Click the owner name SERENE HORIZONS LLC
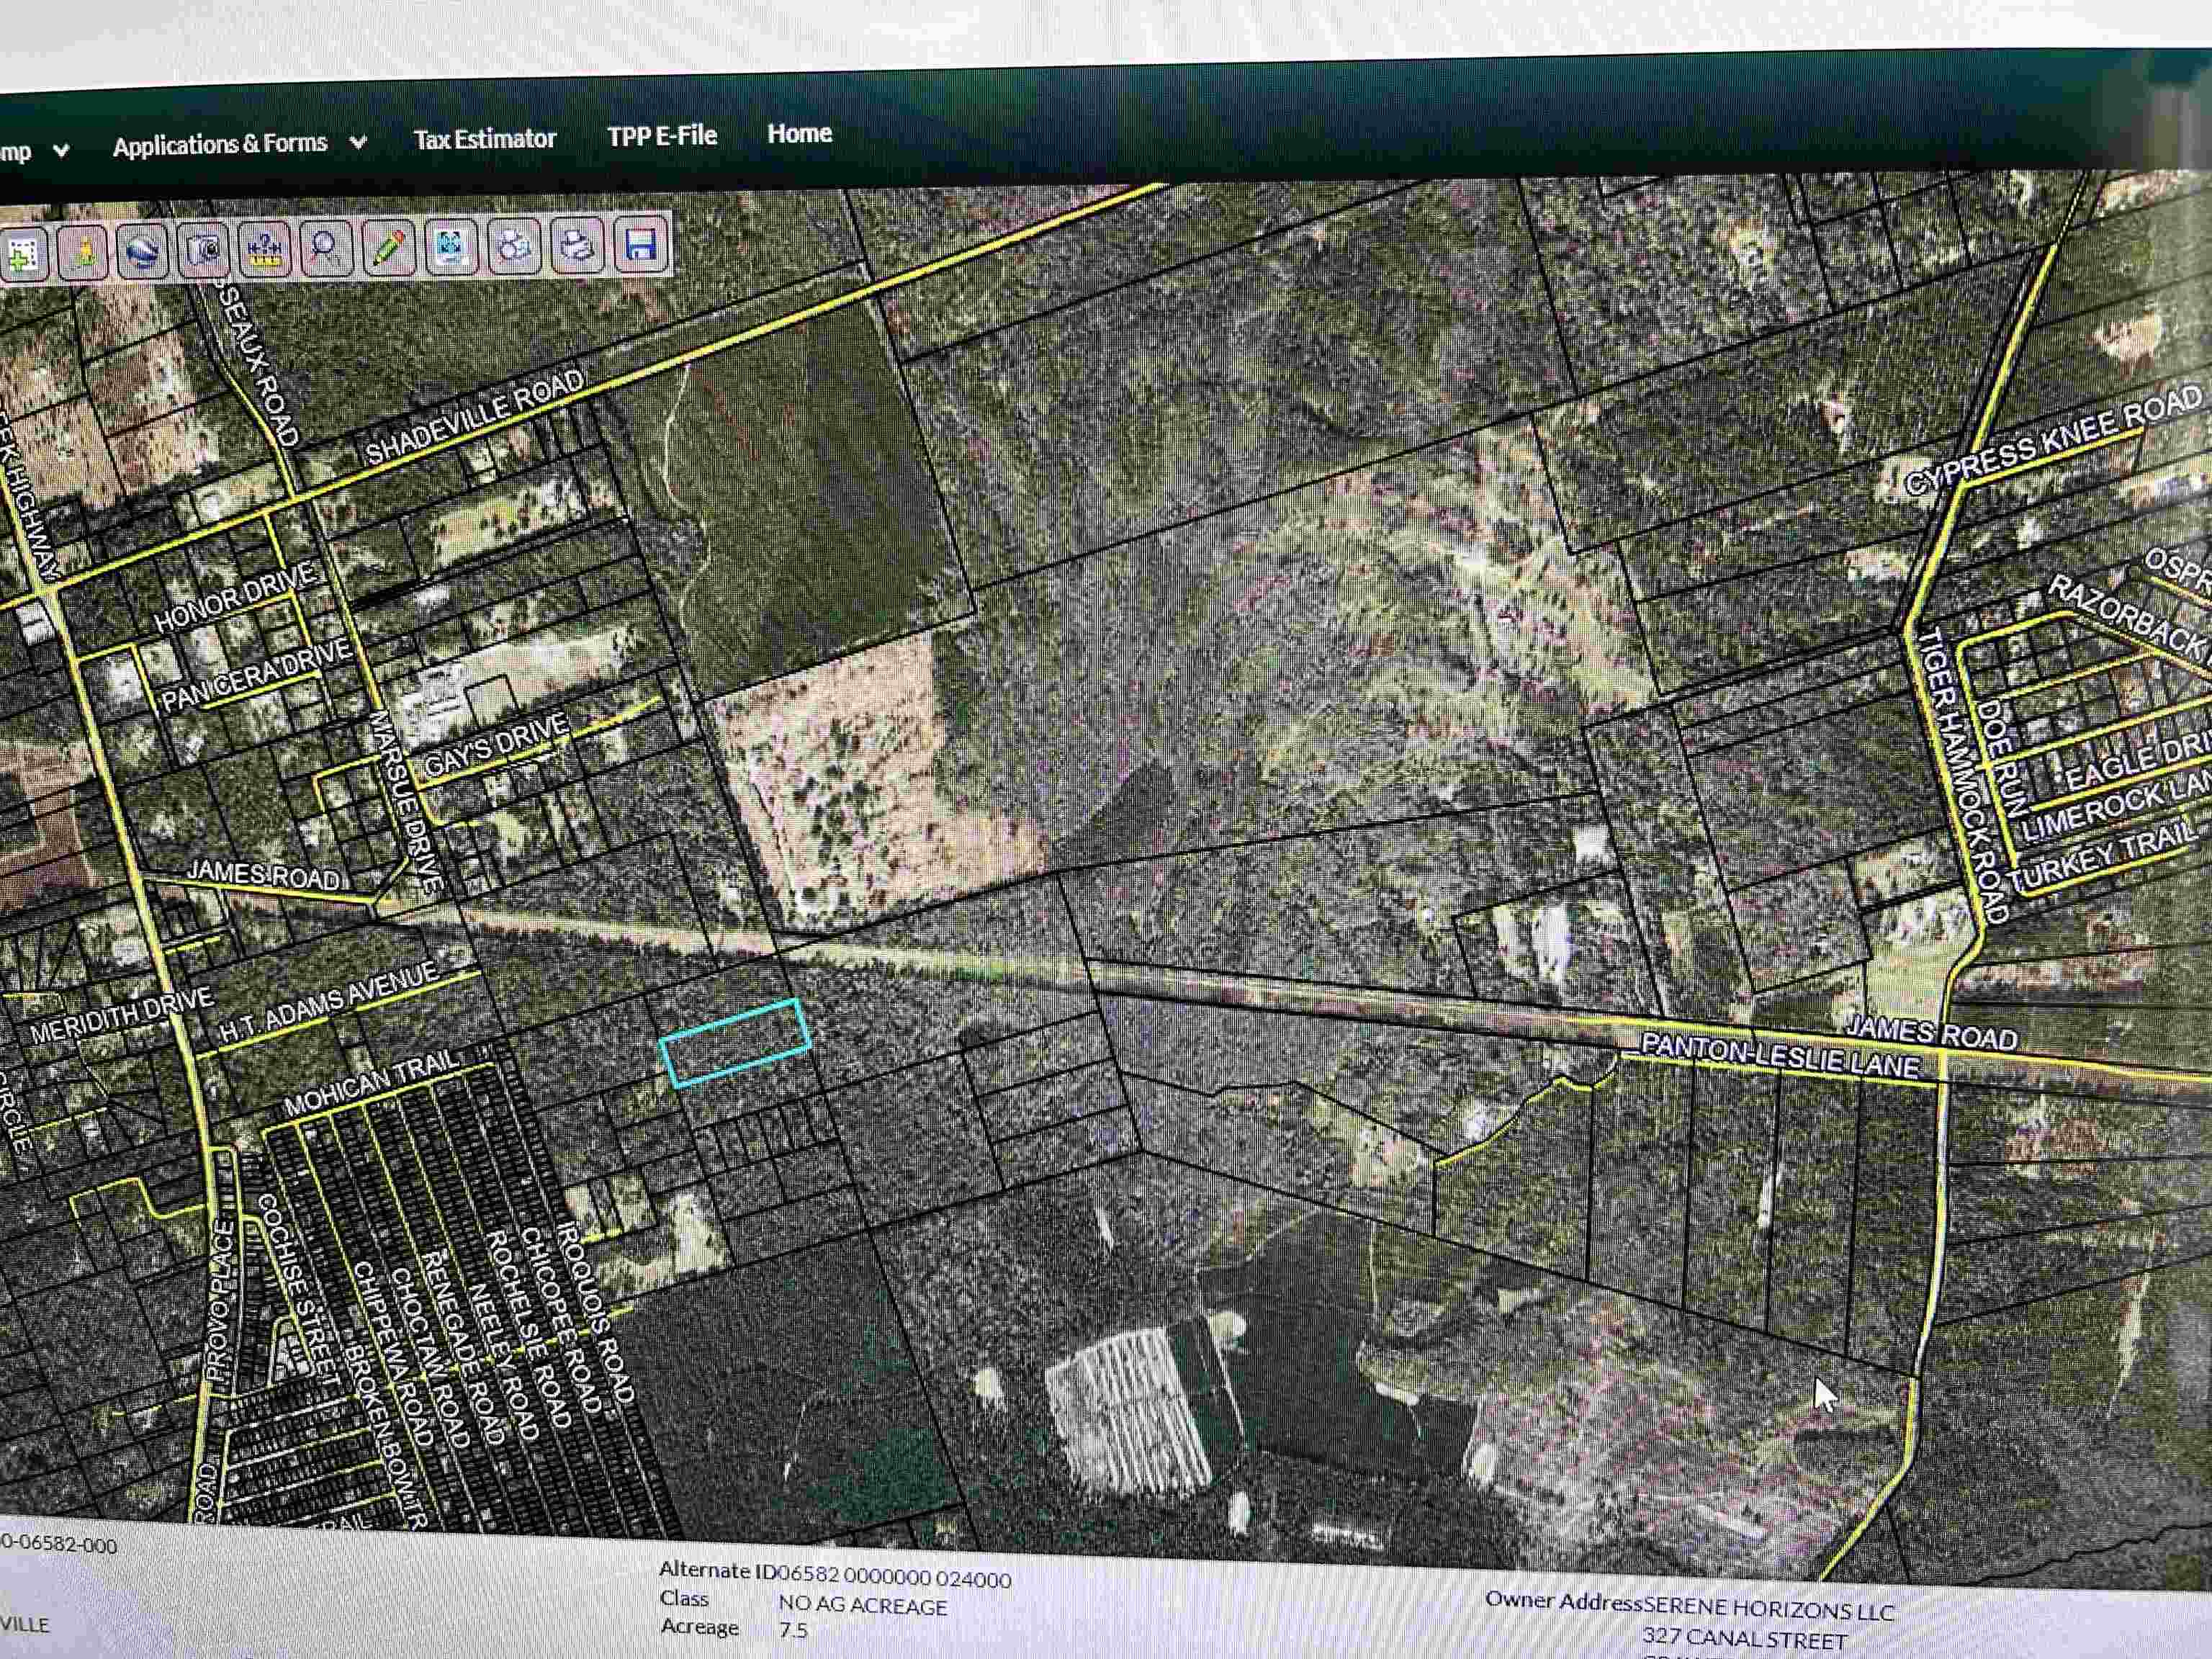This screenshot has width=2212, height=1659. tap(1768, 1609)
